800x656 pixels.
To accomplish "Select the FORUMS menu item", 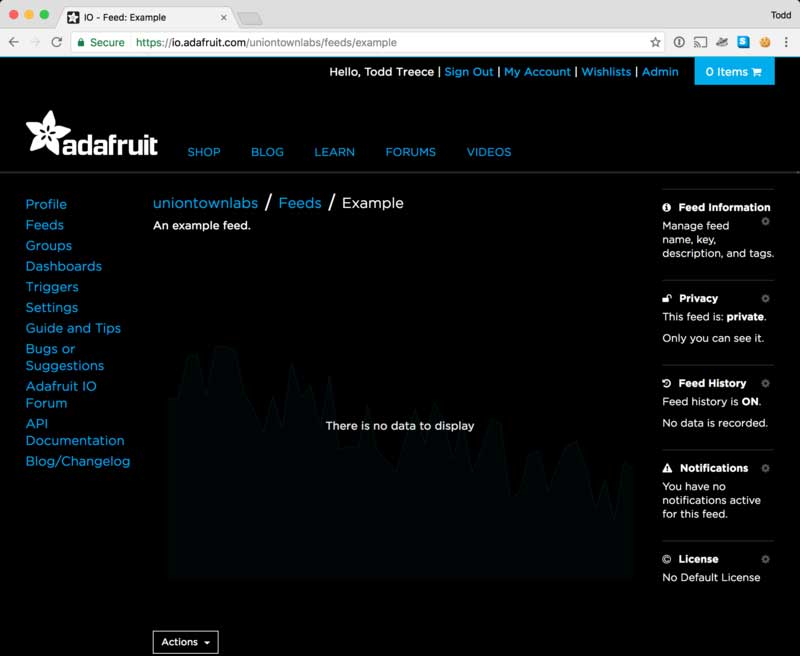I will (x=410, y=152).
